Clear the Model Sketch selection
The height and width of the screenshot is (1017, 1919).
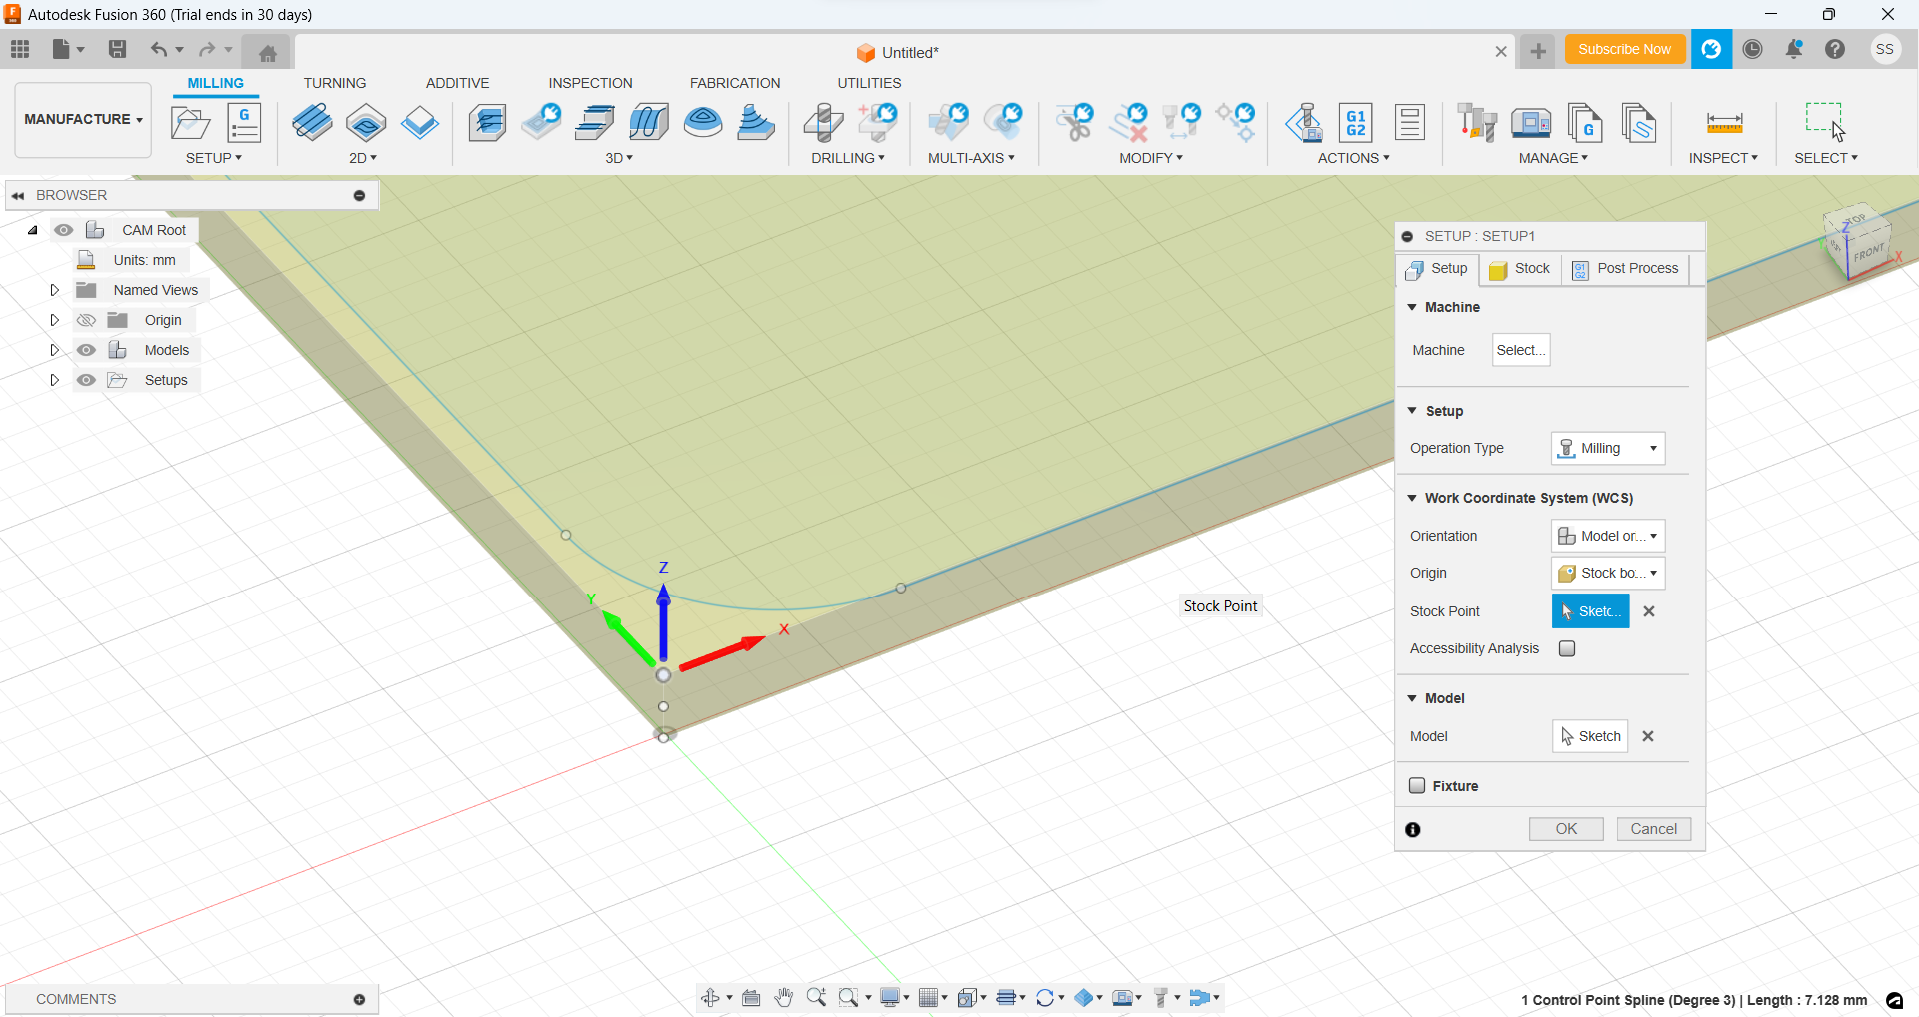[x=1648, y=736]
